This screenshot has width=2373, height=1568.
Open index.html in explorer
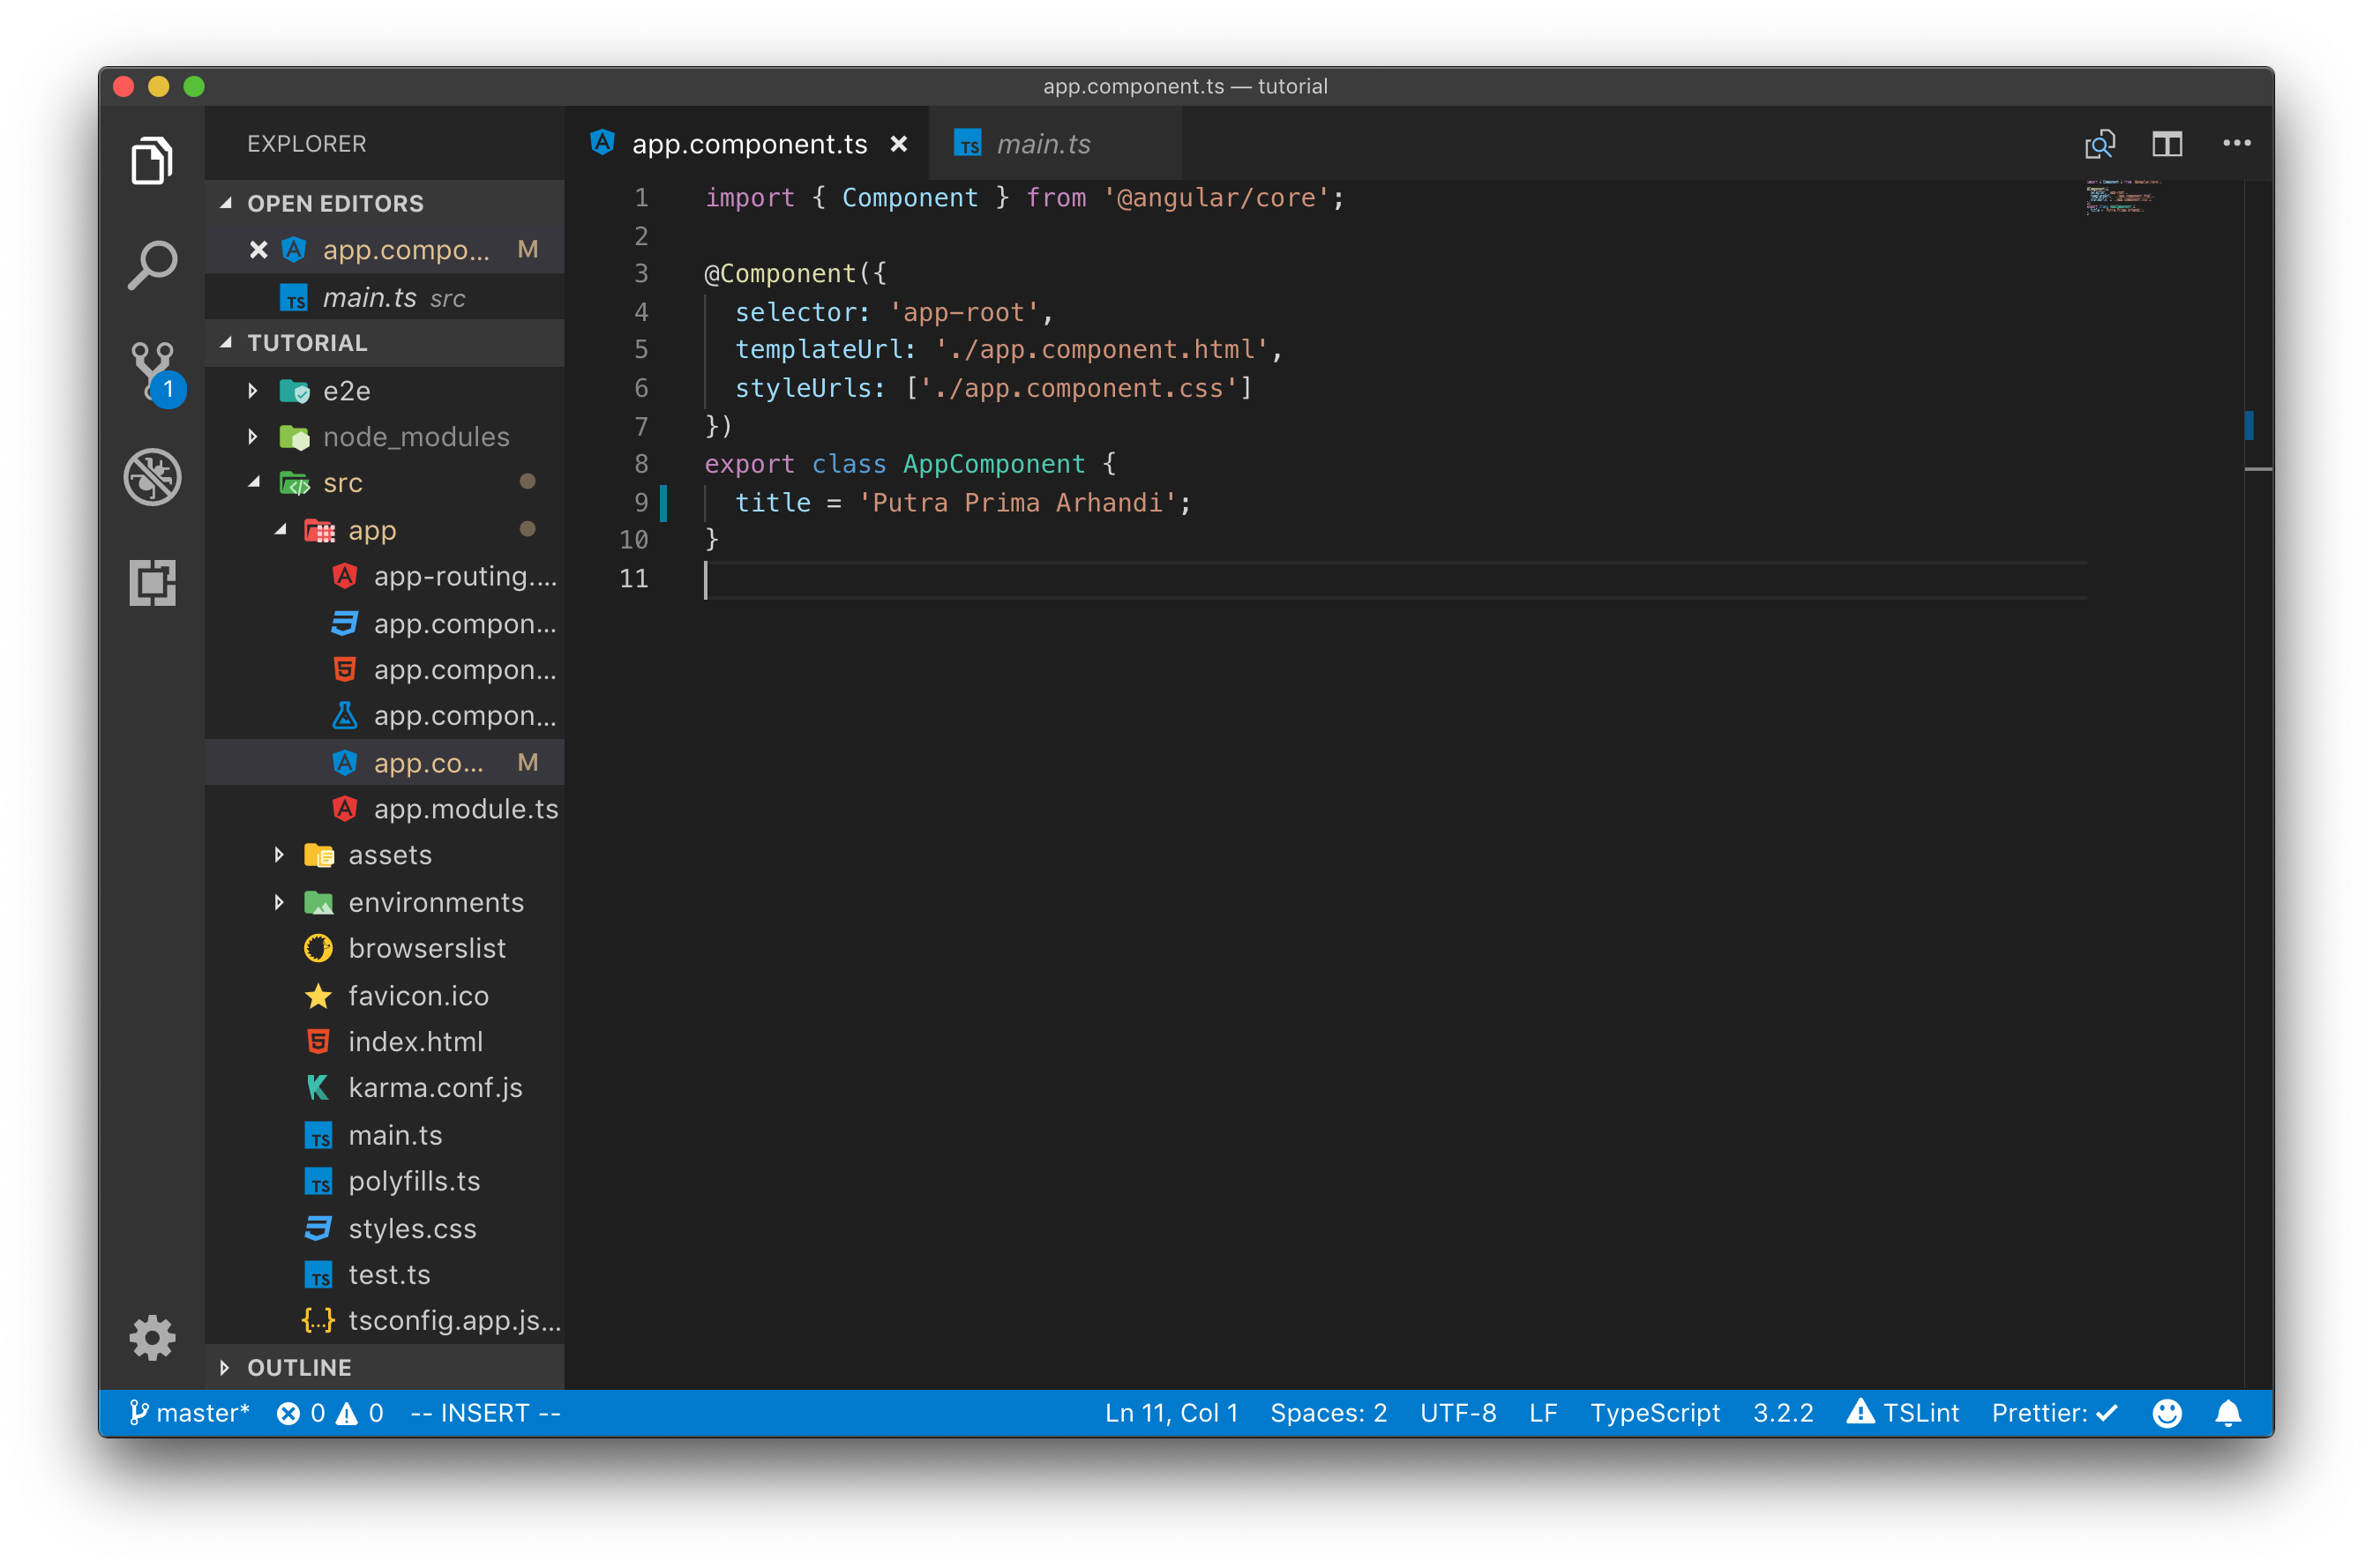pos(384,1041)
